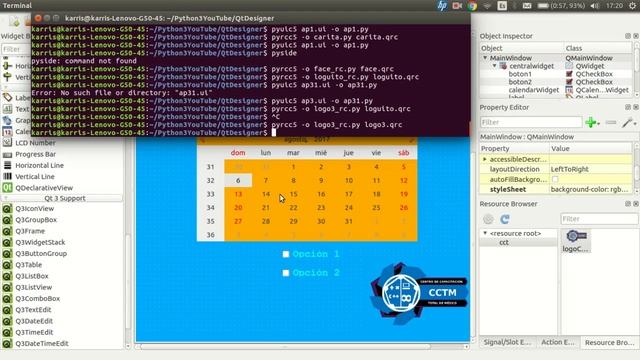Toggle the autoFillBackground property checkbox

(x=555, y=179)
